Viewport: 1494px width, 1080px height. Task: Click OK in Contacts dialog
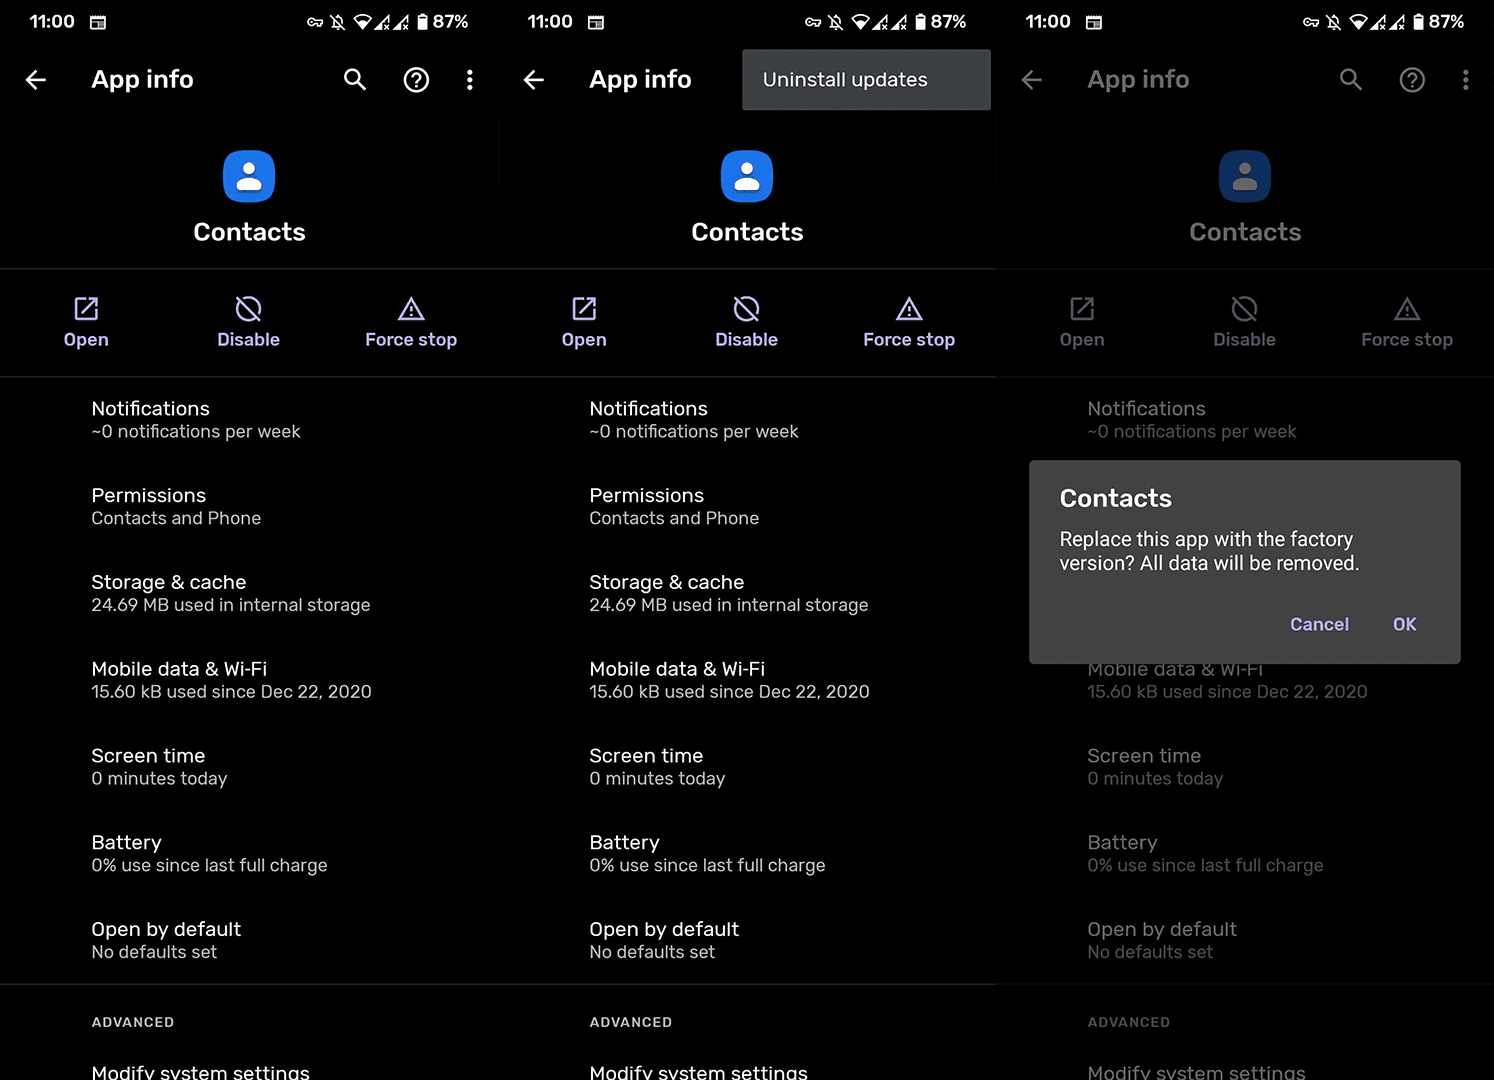1404,624
